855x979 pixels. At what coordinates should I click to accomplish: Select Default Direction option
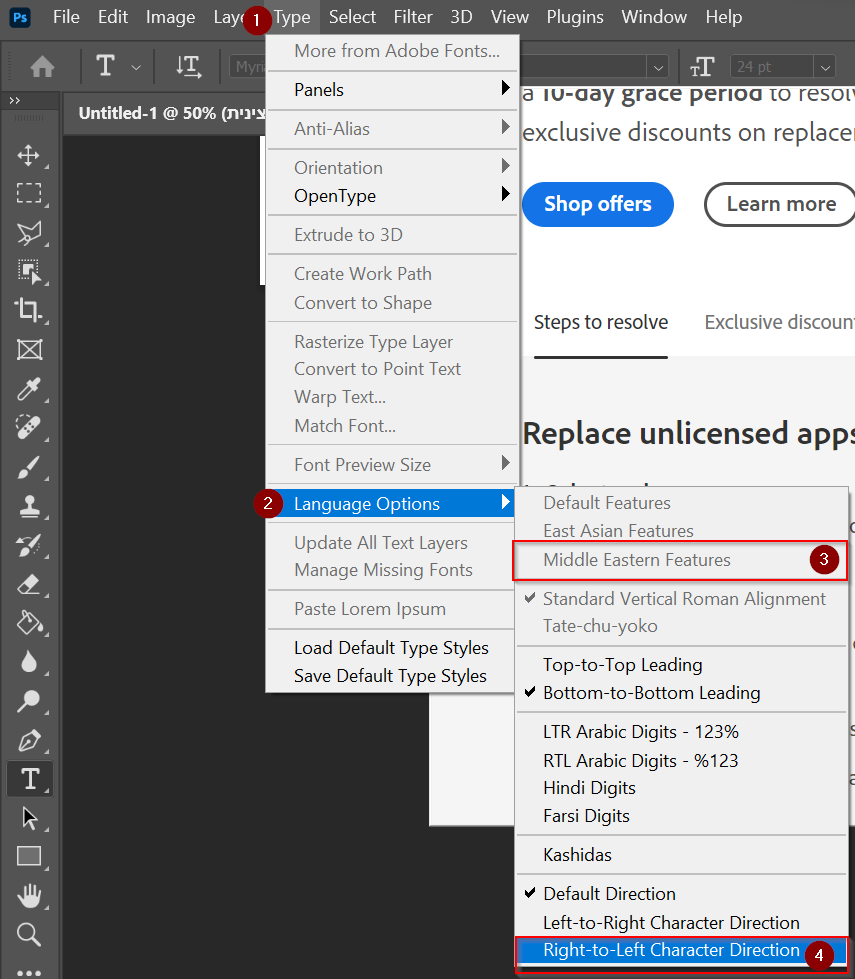[681, 894]
